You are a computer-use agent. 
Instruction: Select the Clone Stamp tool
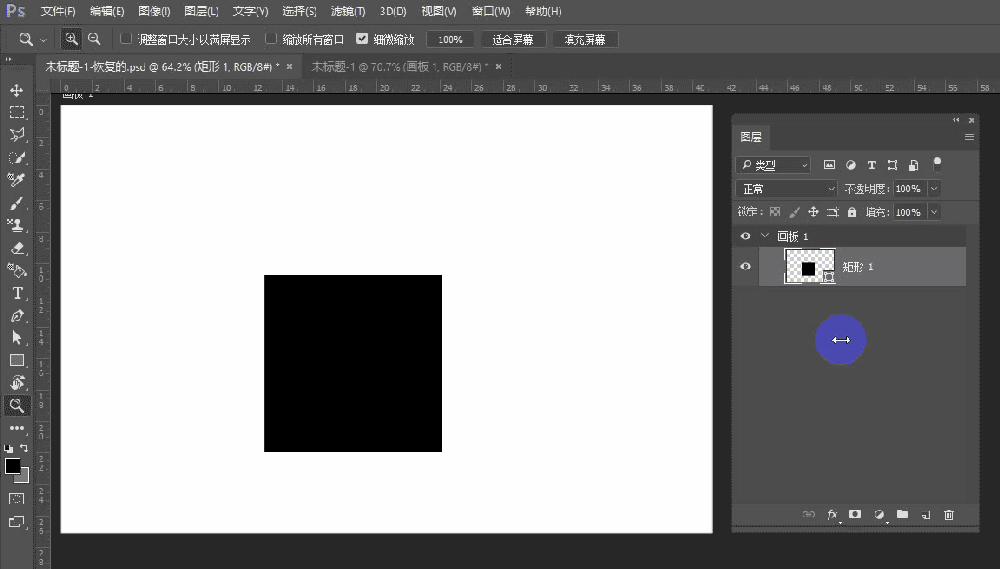tap(17, 225)
